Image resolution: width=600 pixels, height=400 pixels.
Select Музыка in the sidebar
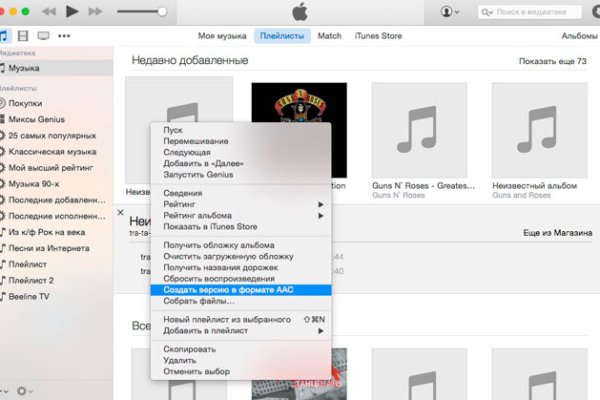(x=56, y=68)
